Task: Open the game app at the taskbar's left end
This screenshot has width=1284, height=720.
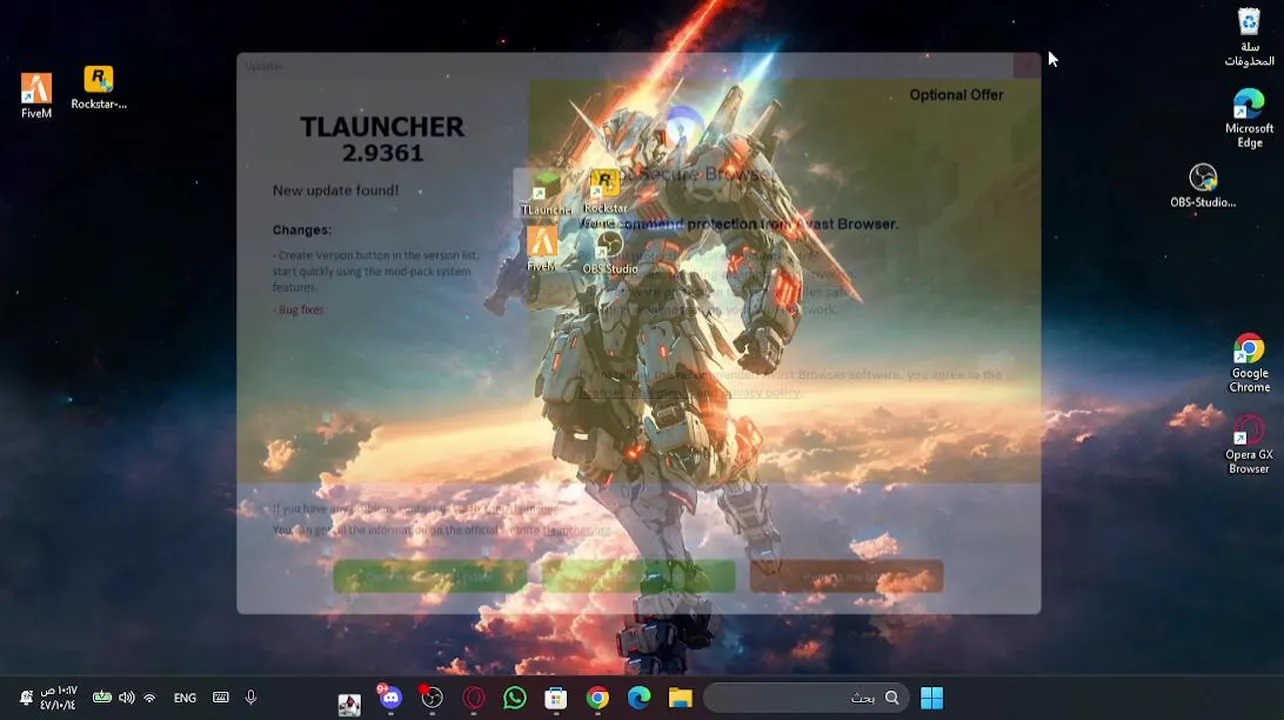Action: (x=349, y=704)
